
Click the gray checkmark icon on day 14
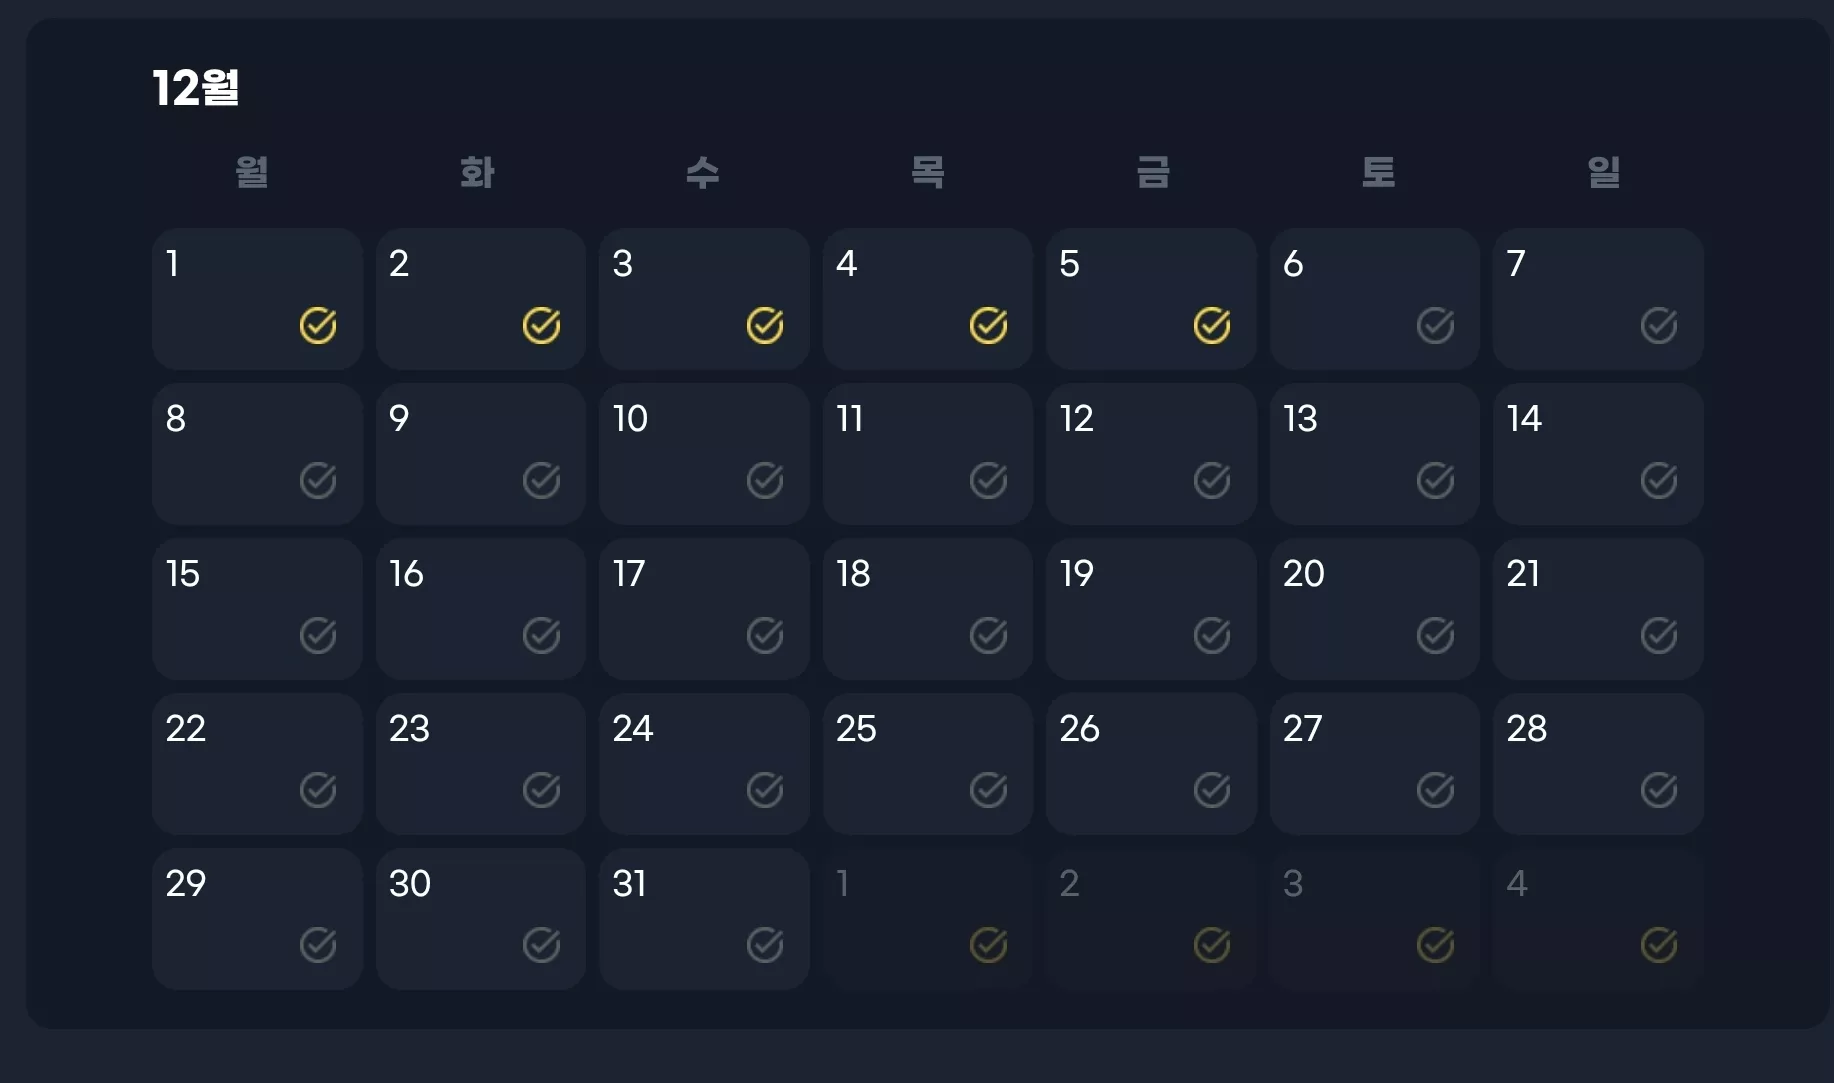1659,480
